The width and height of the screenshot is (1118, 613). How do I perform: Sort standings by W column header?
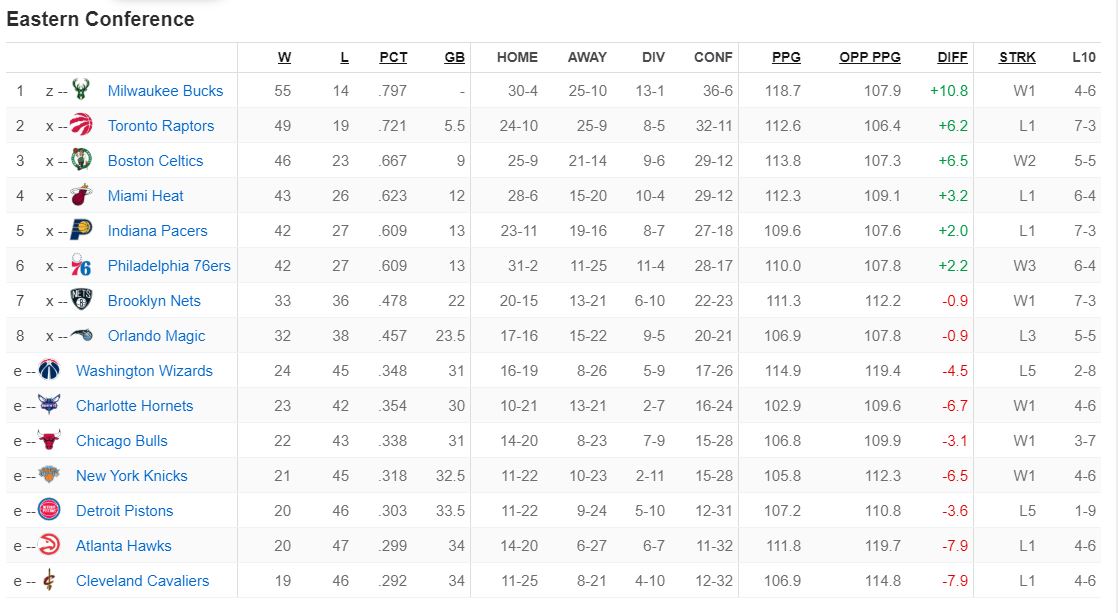[284, 57]
